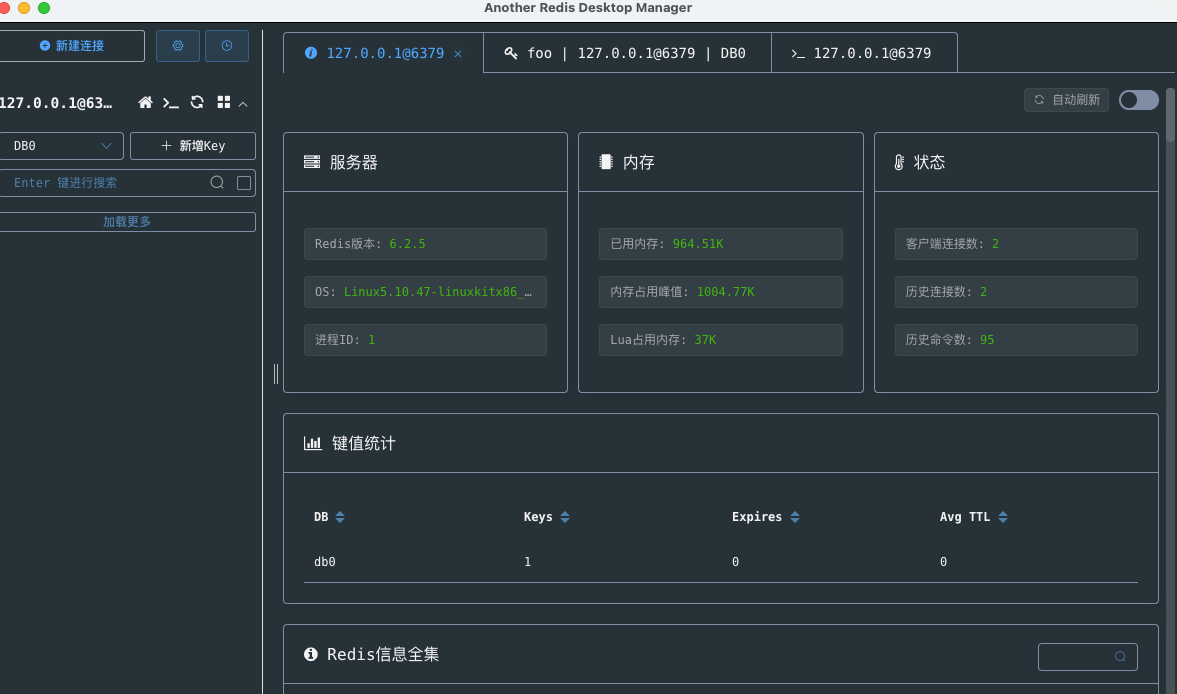
Task: Click the 新建连接 new connection button
Action: point(72,46)
